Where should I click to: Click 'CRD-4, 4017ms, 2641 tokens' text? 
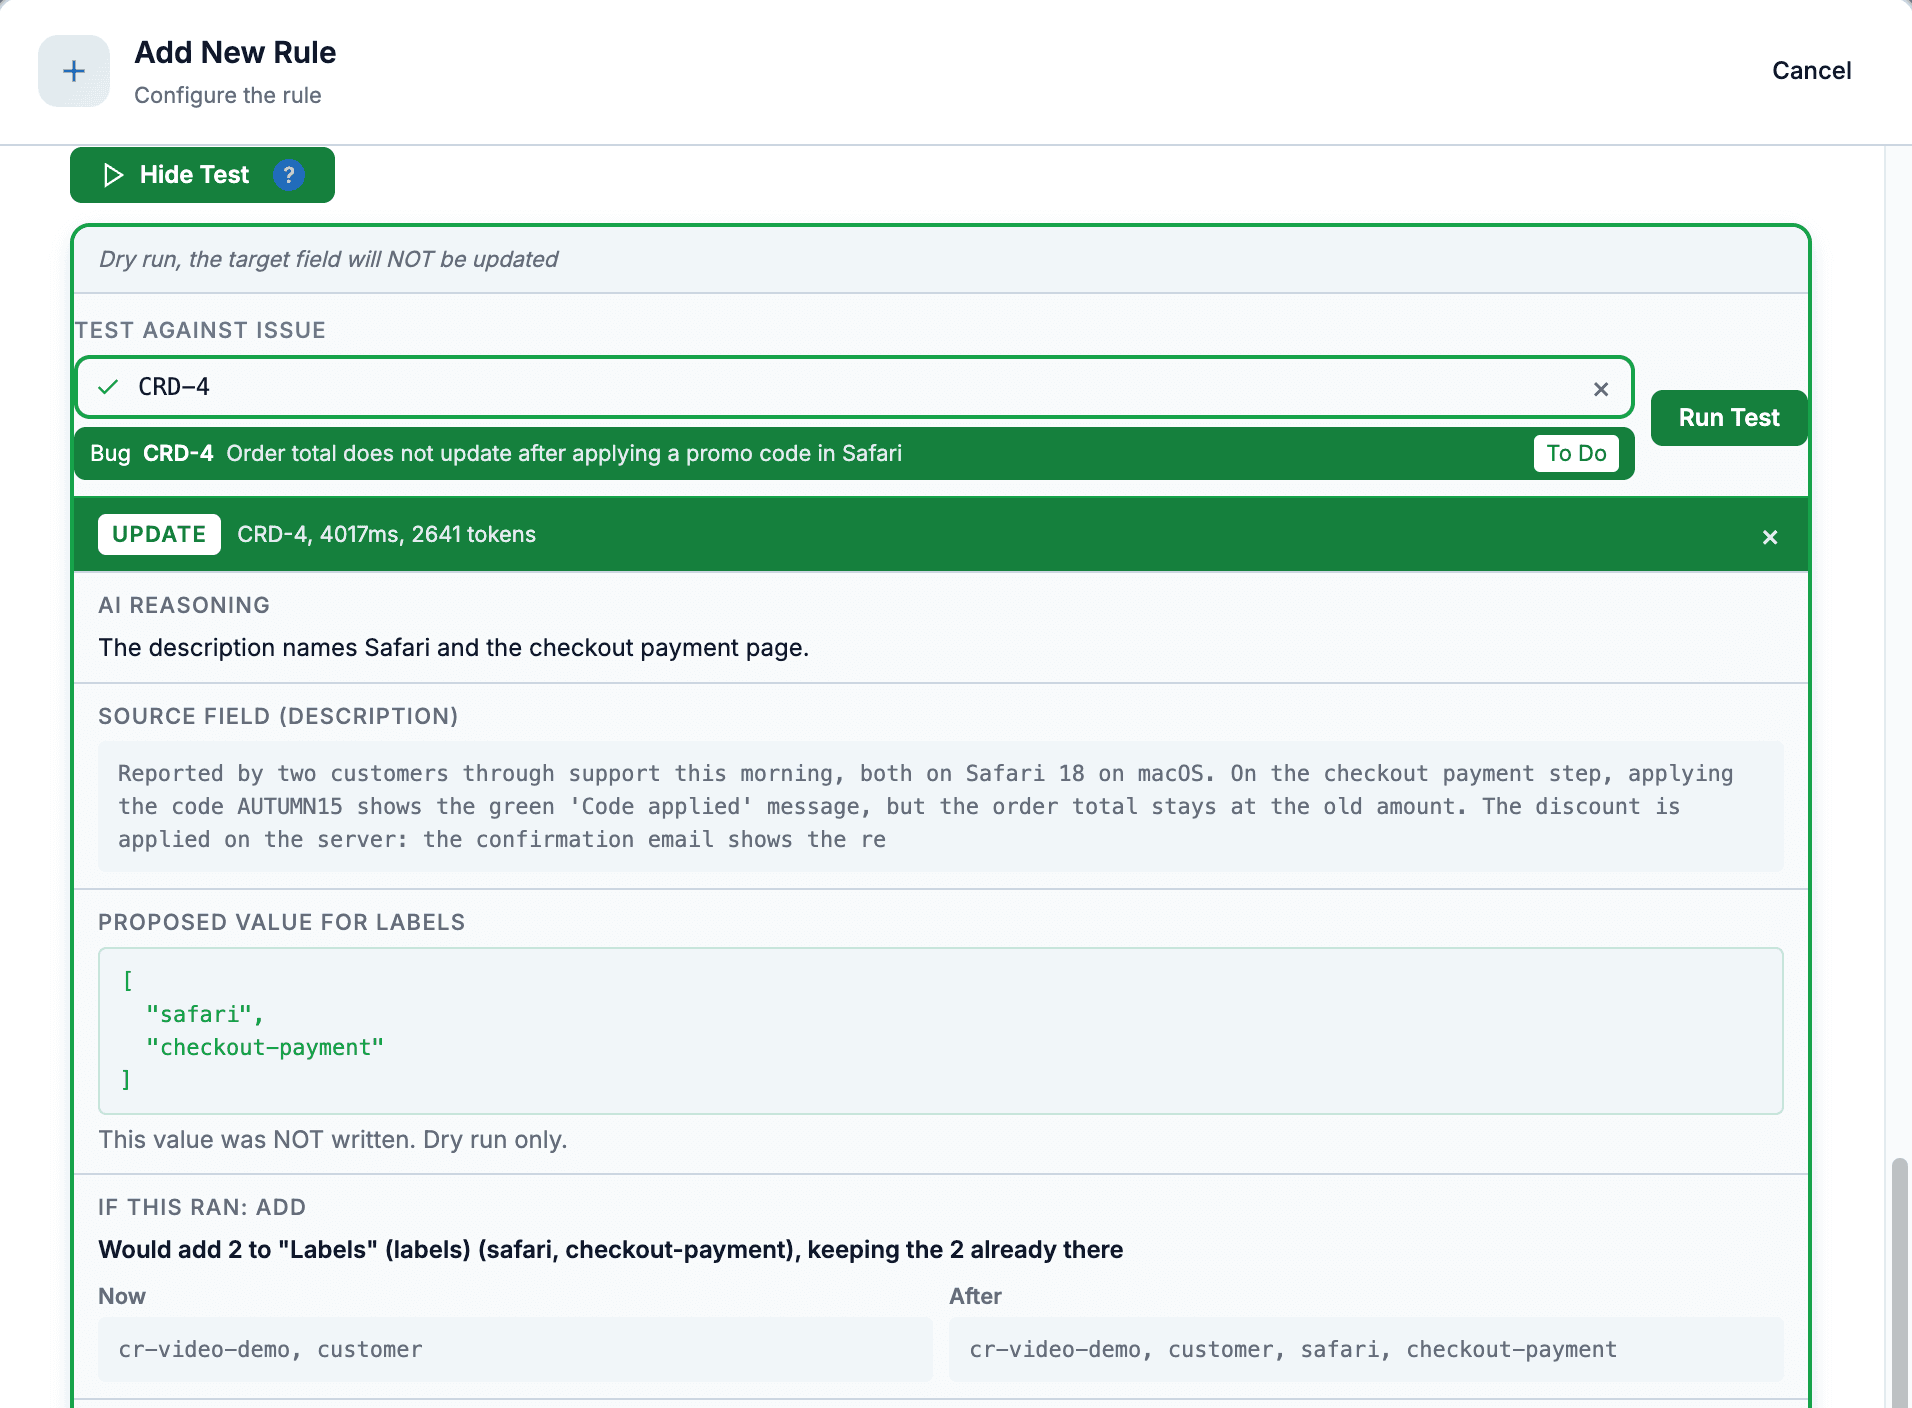(x=386, y=535)
